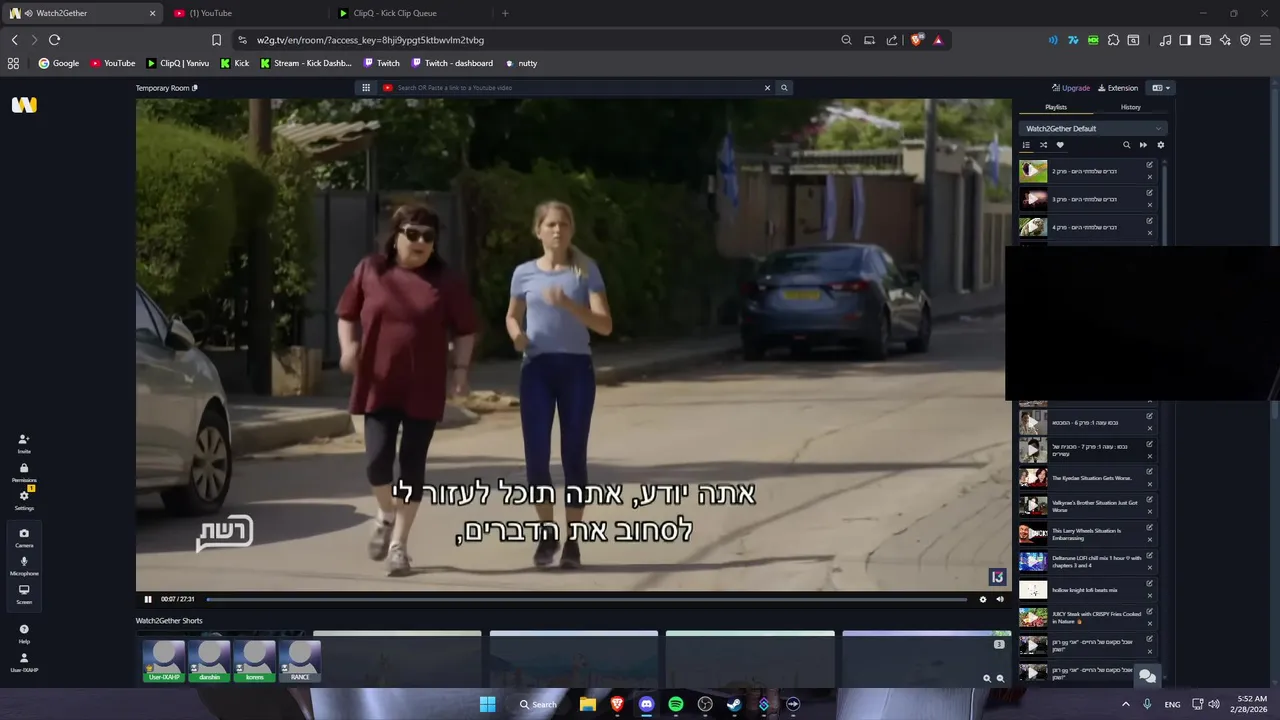
Task: Skip to next playlist video
Action: (x=1143, y=145)
